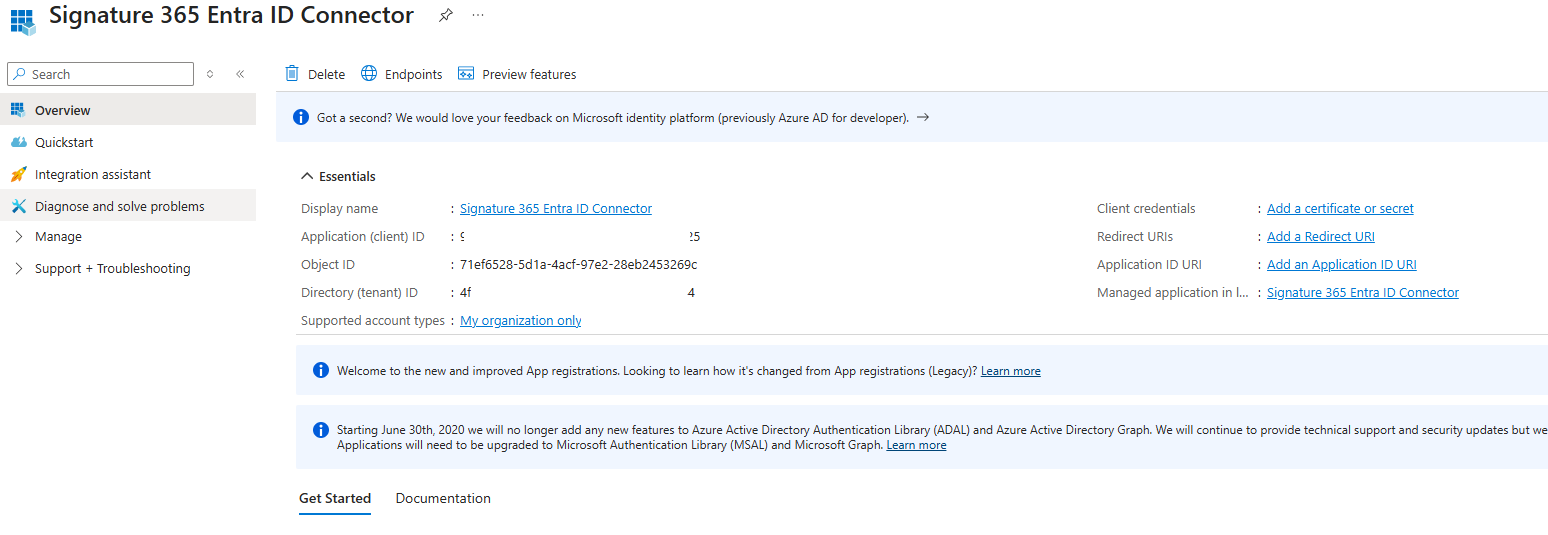Click the feedback banner message text
1548x535 pixels.
[x=613, y=118]
